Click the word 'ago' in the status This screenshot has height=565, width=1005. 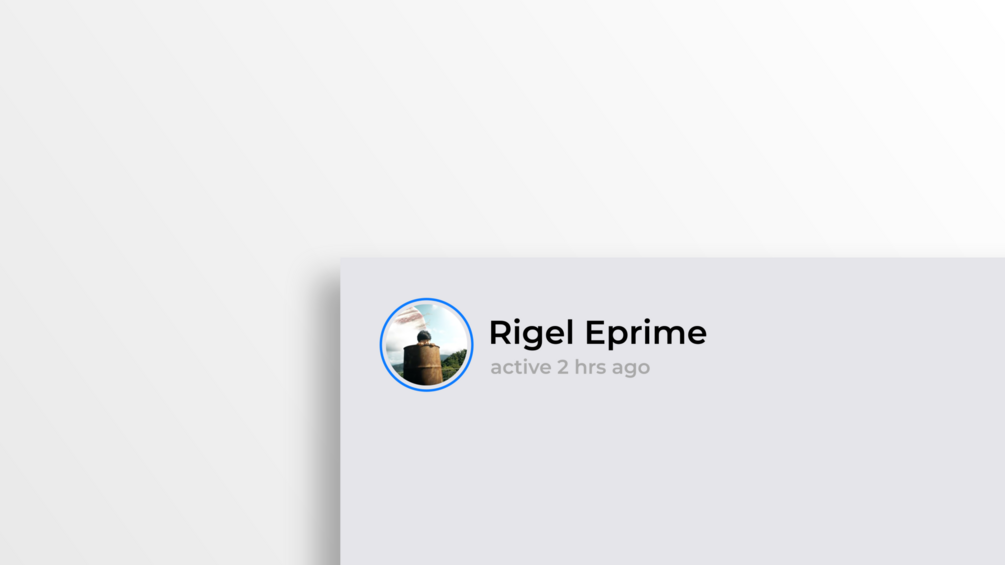point(631,368)
